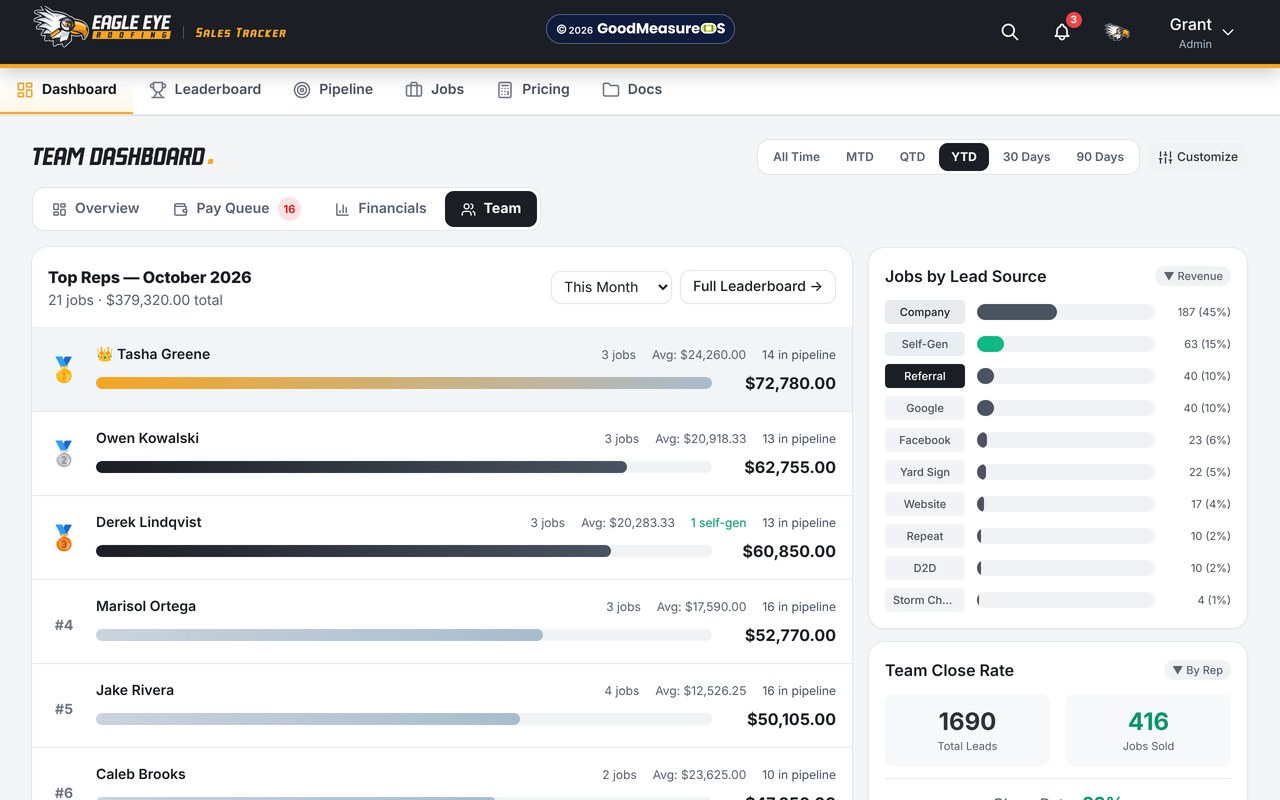Switch the period to QTD
Screen dimensions: 1280x800
(912, 157)
